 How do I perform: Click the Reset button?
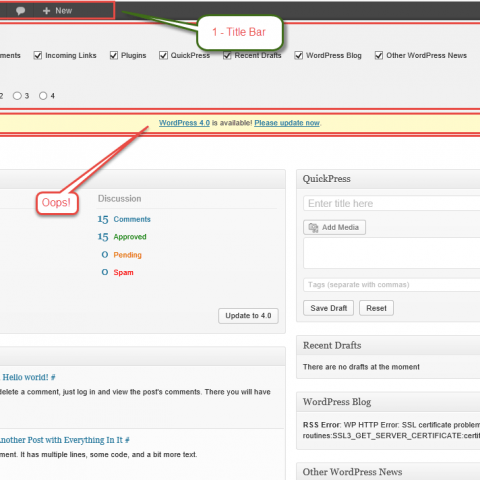(376, 308)
